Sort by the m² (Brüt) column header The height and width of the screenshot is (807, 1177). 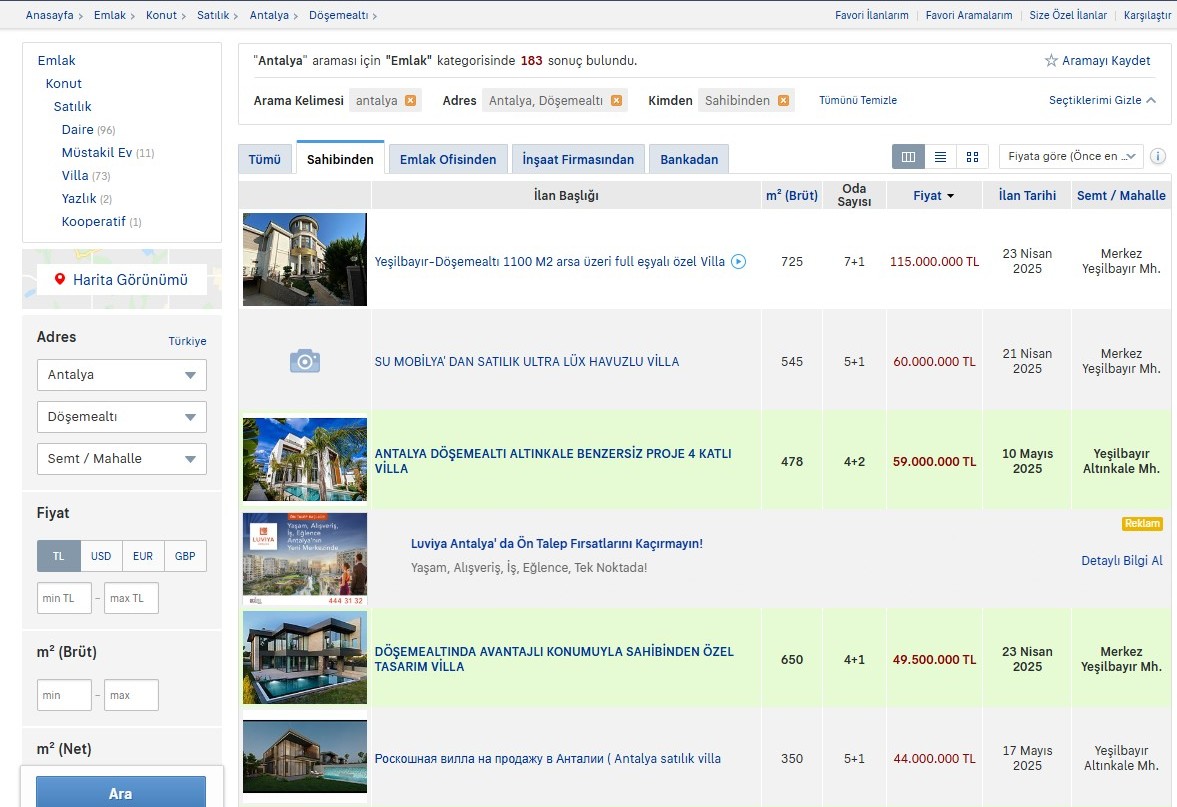(792, 195)
